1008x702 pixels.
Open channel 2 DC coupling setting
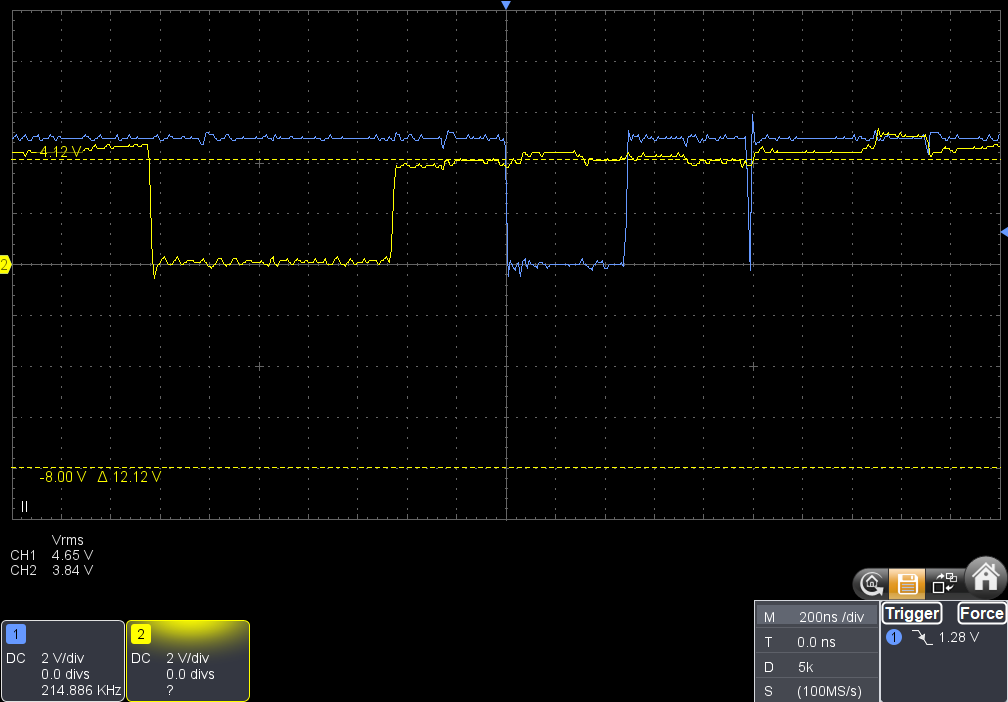coord(141,658)
